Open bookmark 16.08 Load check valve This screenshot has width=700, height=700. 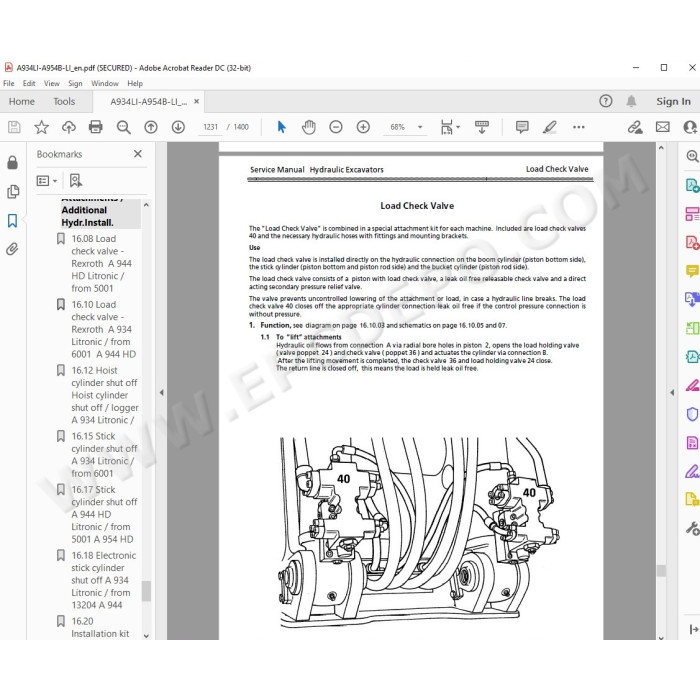(x=101, y=263)
